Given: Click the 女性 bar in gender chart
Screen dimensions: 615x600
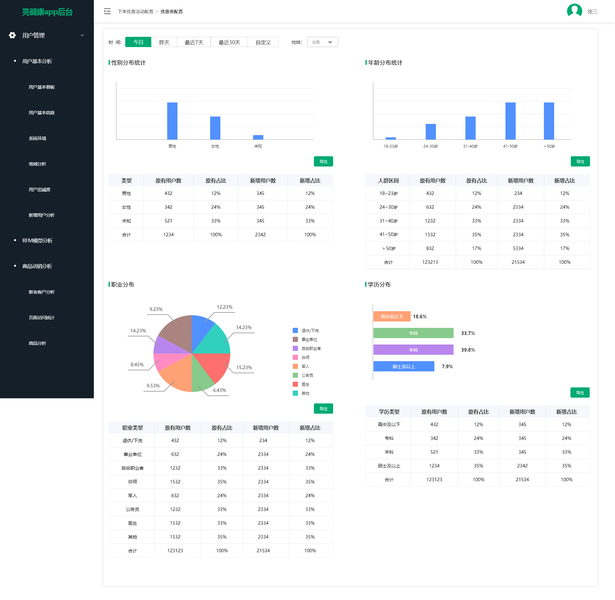Looking at the screenshot, I should click(215, 128).
